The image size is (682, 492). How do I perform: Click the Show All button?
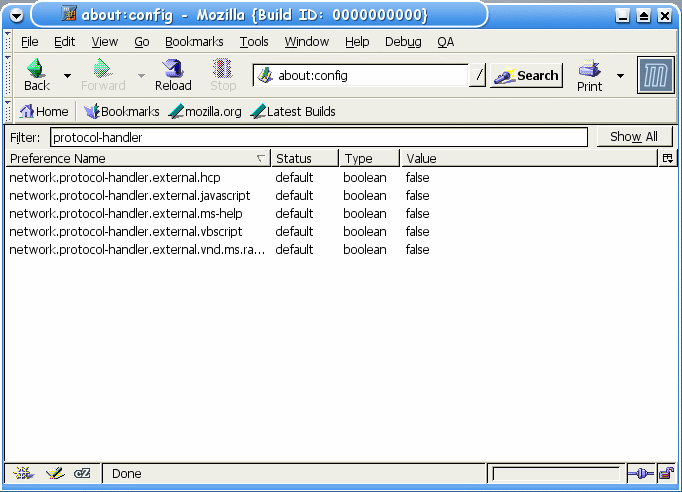(x=634, y=137)
